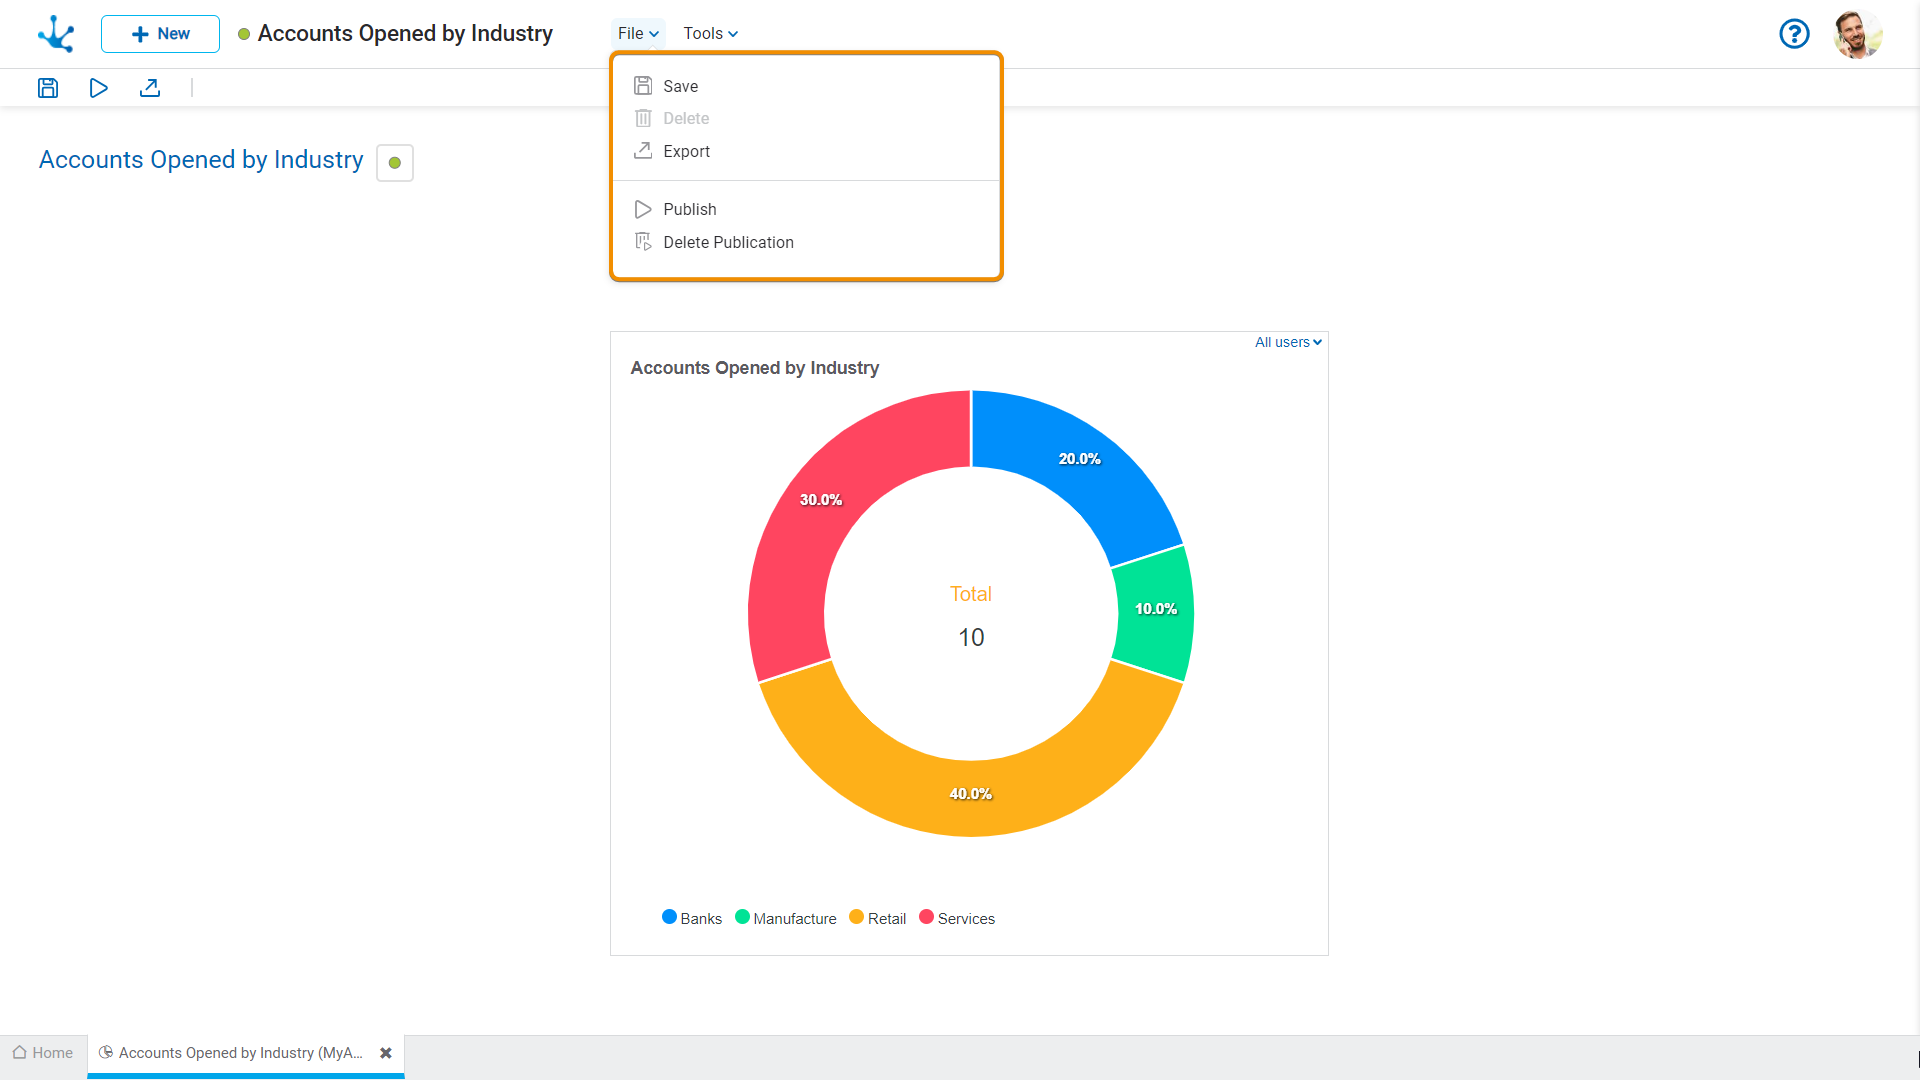The width and height of the screenshot is (1920, 1080).
Task: Click the Save toolbar icon
Action: 47,88
